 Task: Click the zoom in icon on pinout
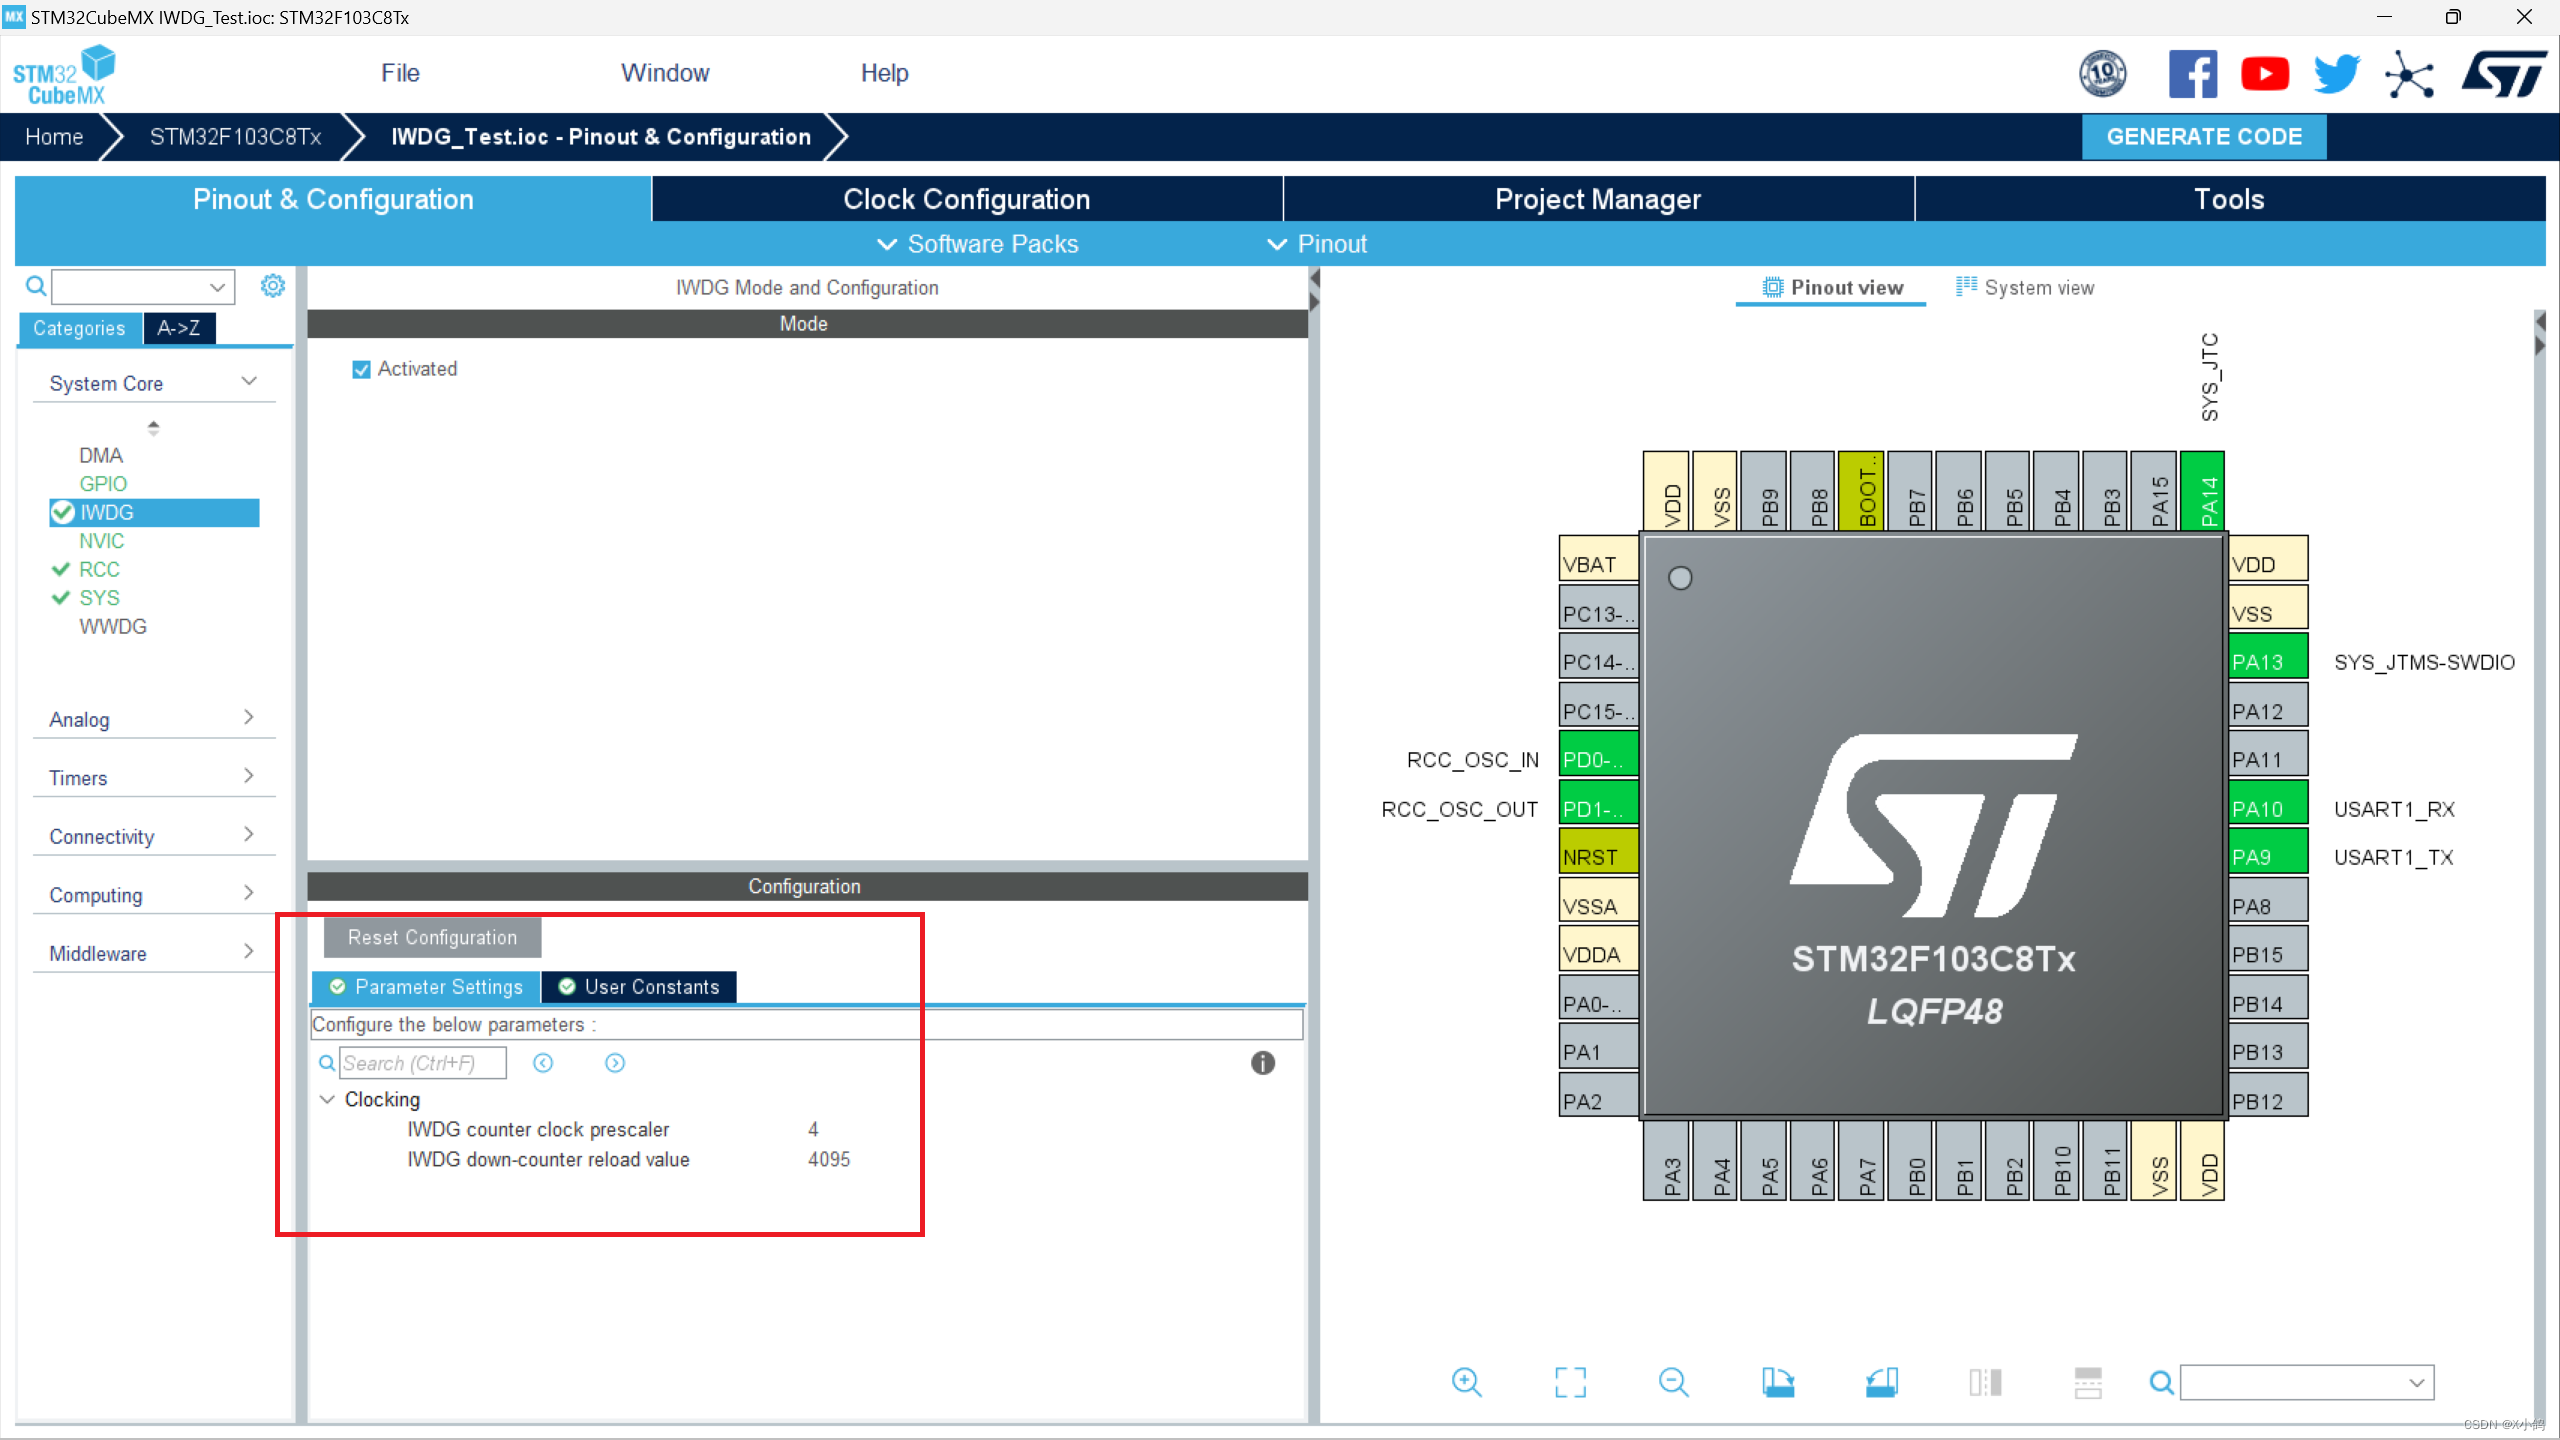1466,1382
